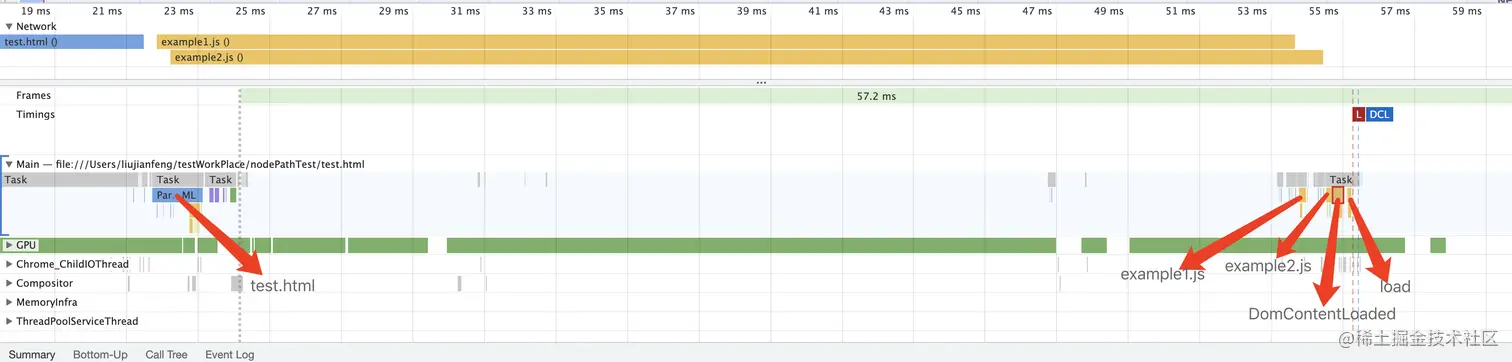Collapse the Main thread track
The image size is (1512, 362).
[x=9, y=163]
